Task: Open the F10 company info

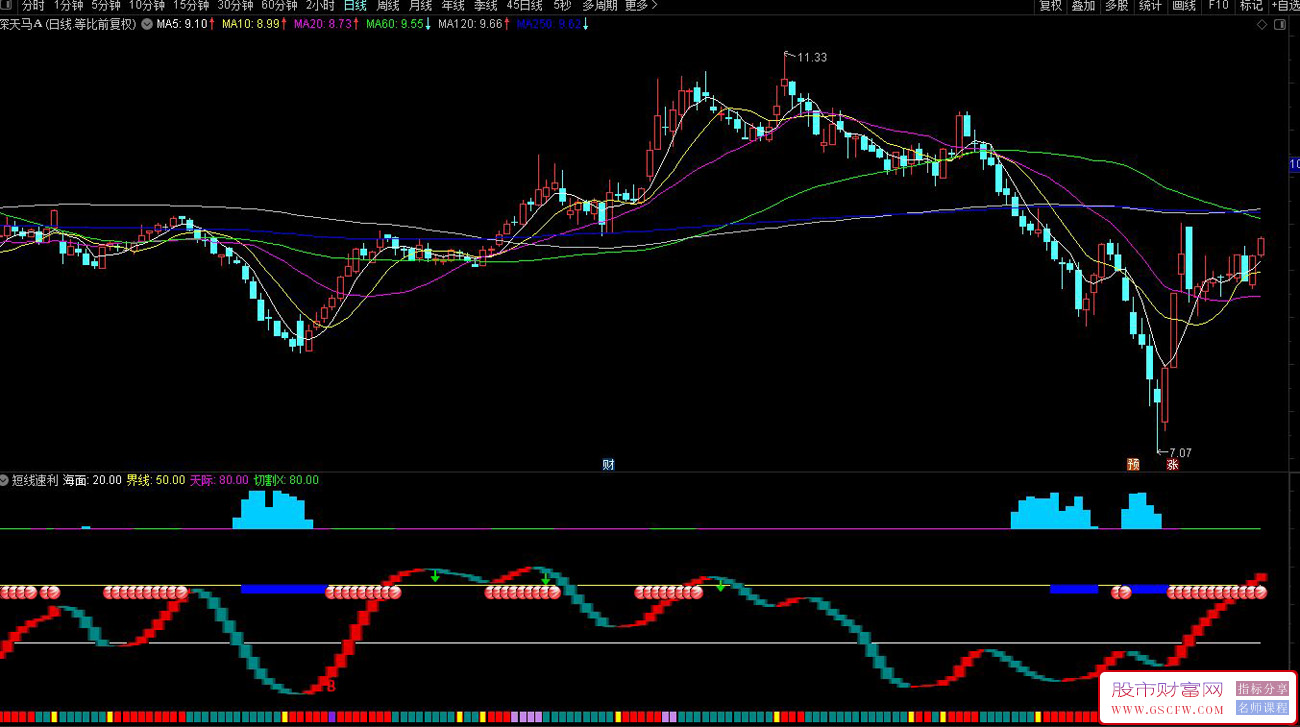Action: click(x=1217, y=6)
